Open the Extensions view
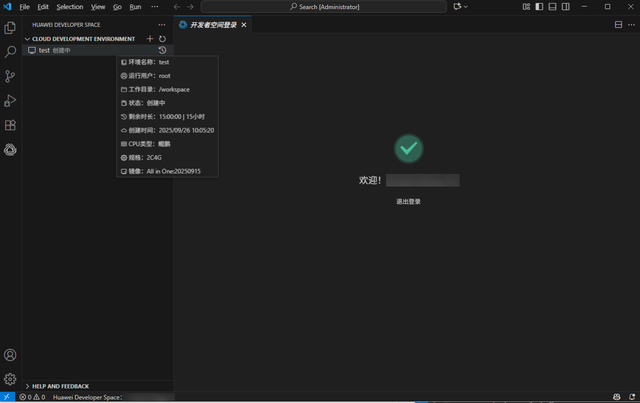 [x=10, y=125]
